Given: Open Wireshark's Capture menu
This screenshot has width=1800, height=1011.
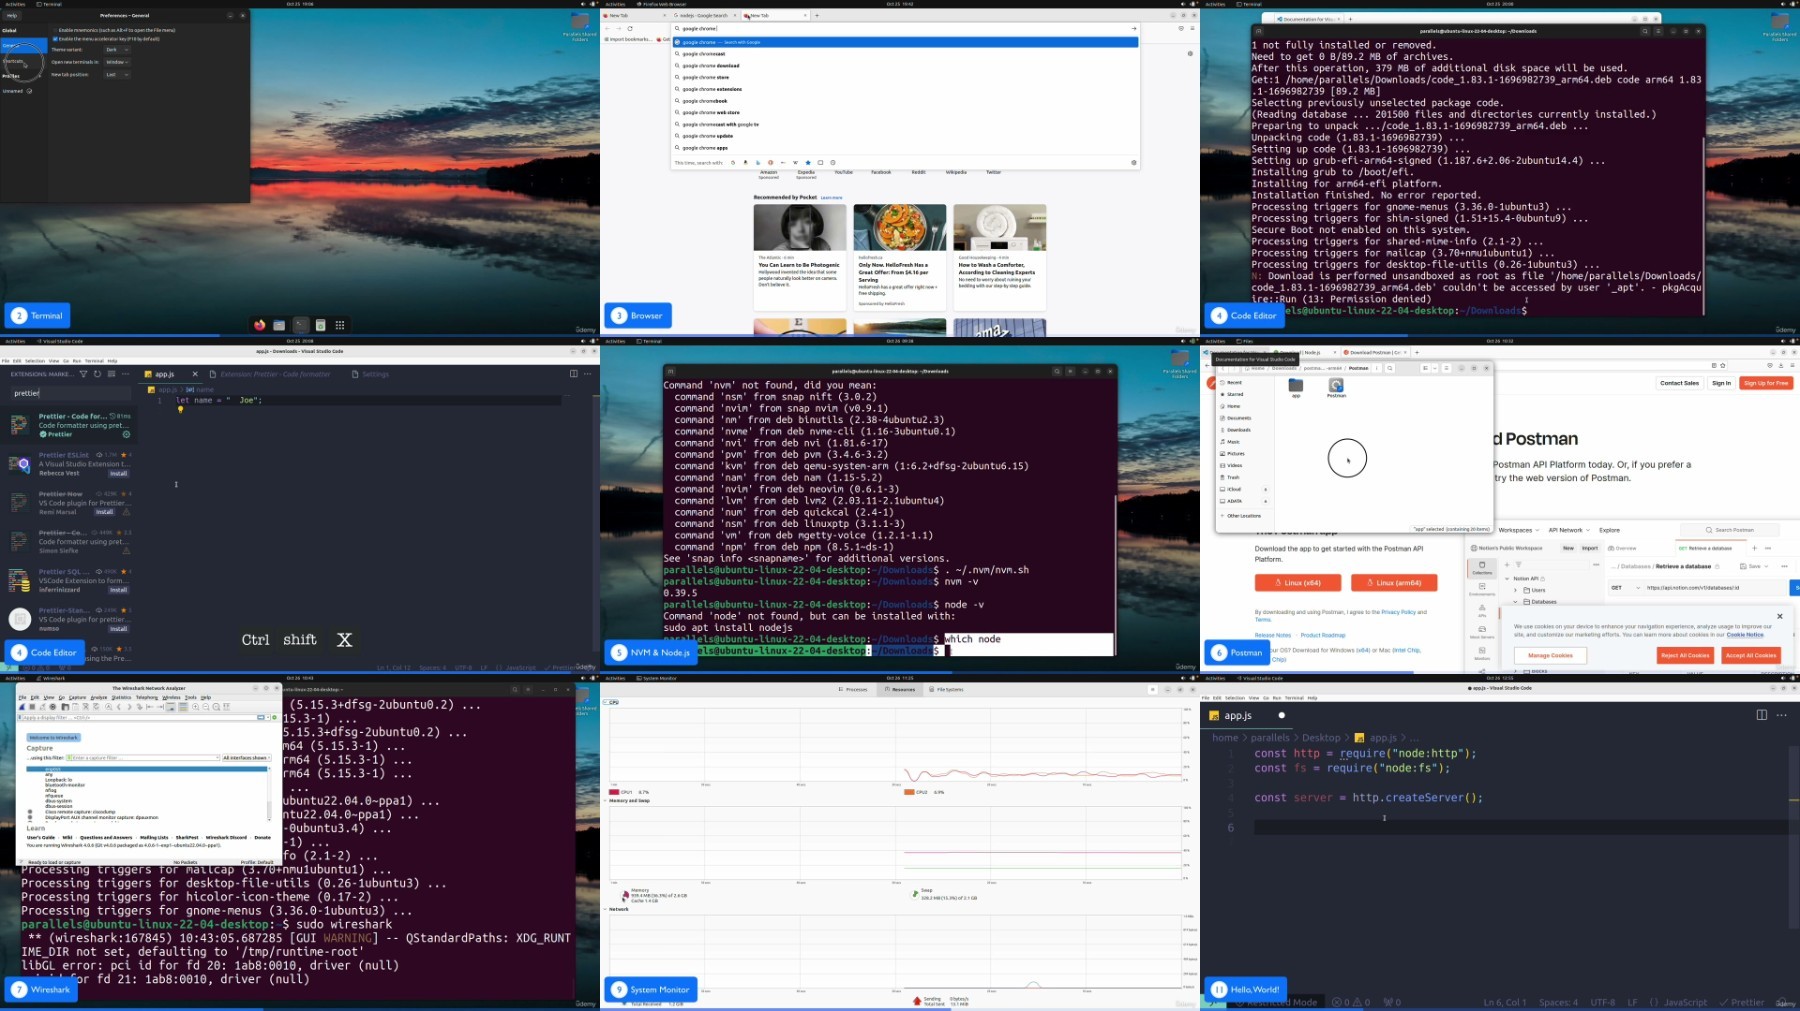Looking at the screenshot, I should pos(77,697).
